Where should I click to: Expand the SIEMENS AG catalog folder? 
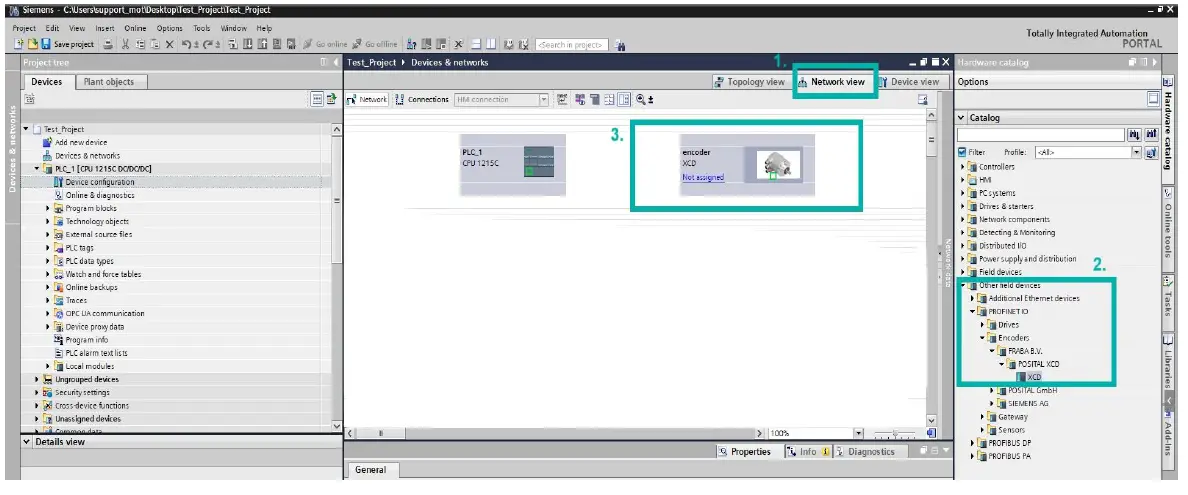[x=993, y=403]
